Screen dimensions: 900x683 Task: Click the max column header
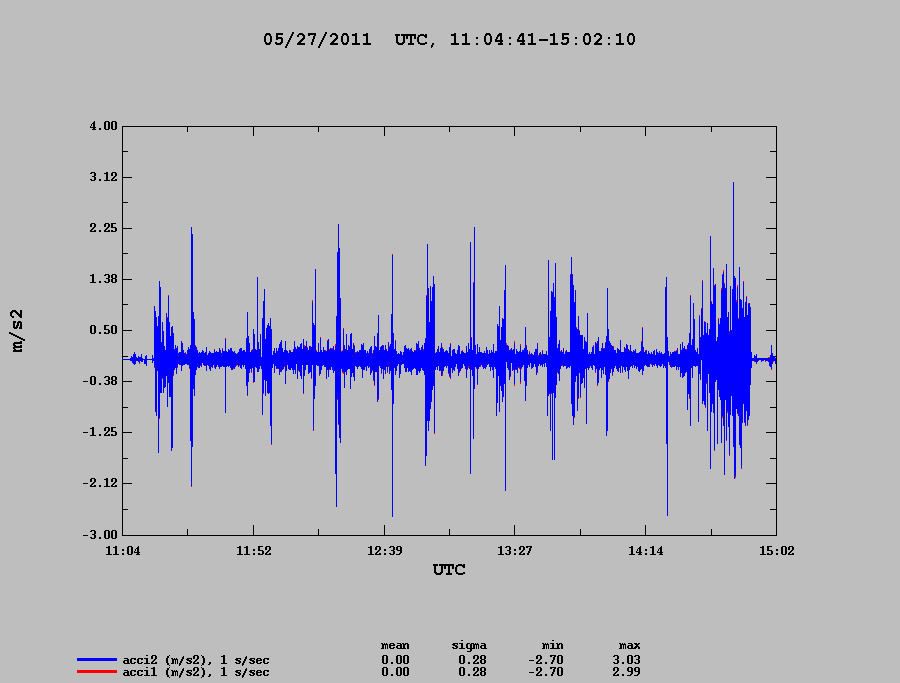629,646
